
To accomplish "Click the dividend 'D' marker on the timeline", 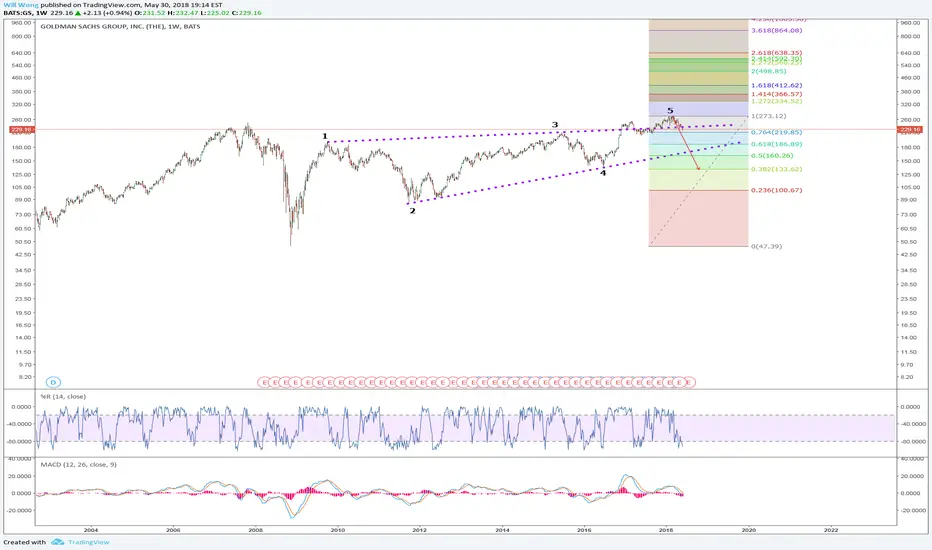I will tap(53, 382).
